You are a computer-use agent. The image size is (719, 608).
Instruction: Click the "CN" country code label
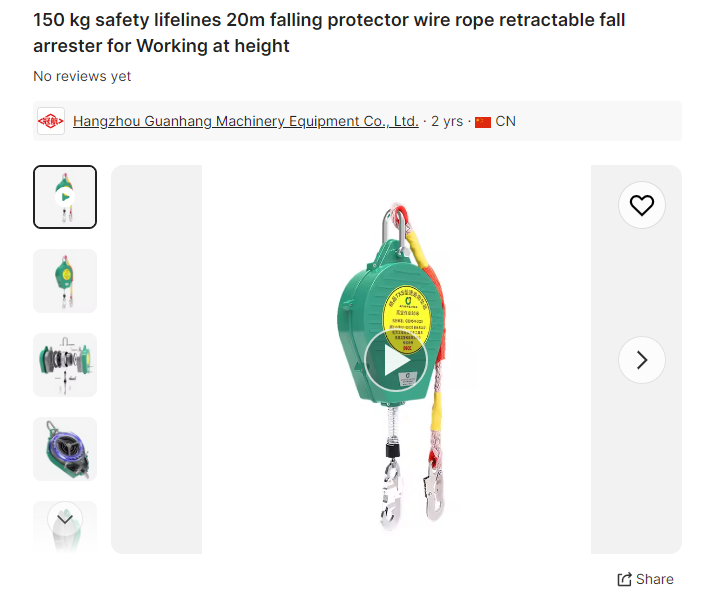(506, 121)
